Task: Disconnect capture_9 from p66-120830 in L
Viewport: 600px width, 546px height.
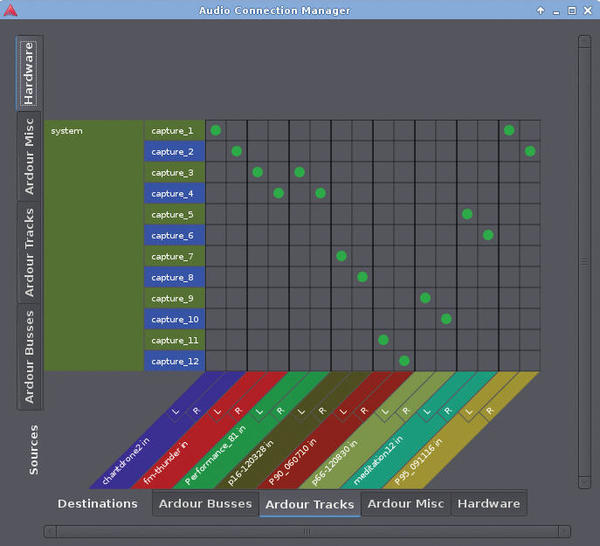Action: pos(425,298)
